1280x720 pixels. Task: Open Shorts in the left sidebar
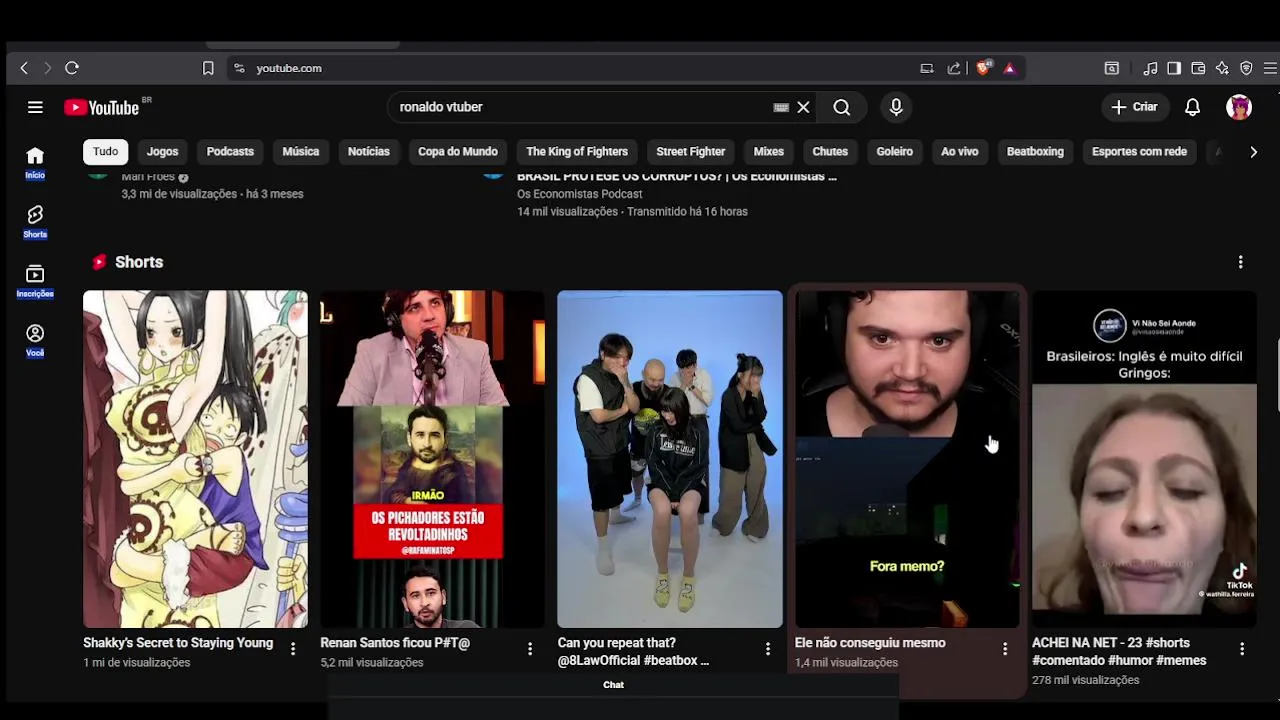pos(35,222)
